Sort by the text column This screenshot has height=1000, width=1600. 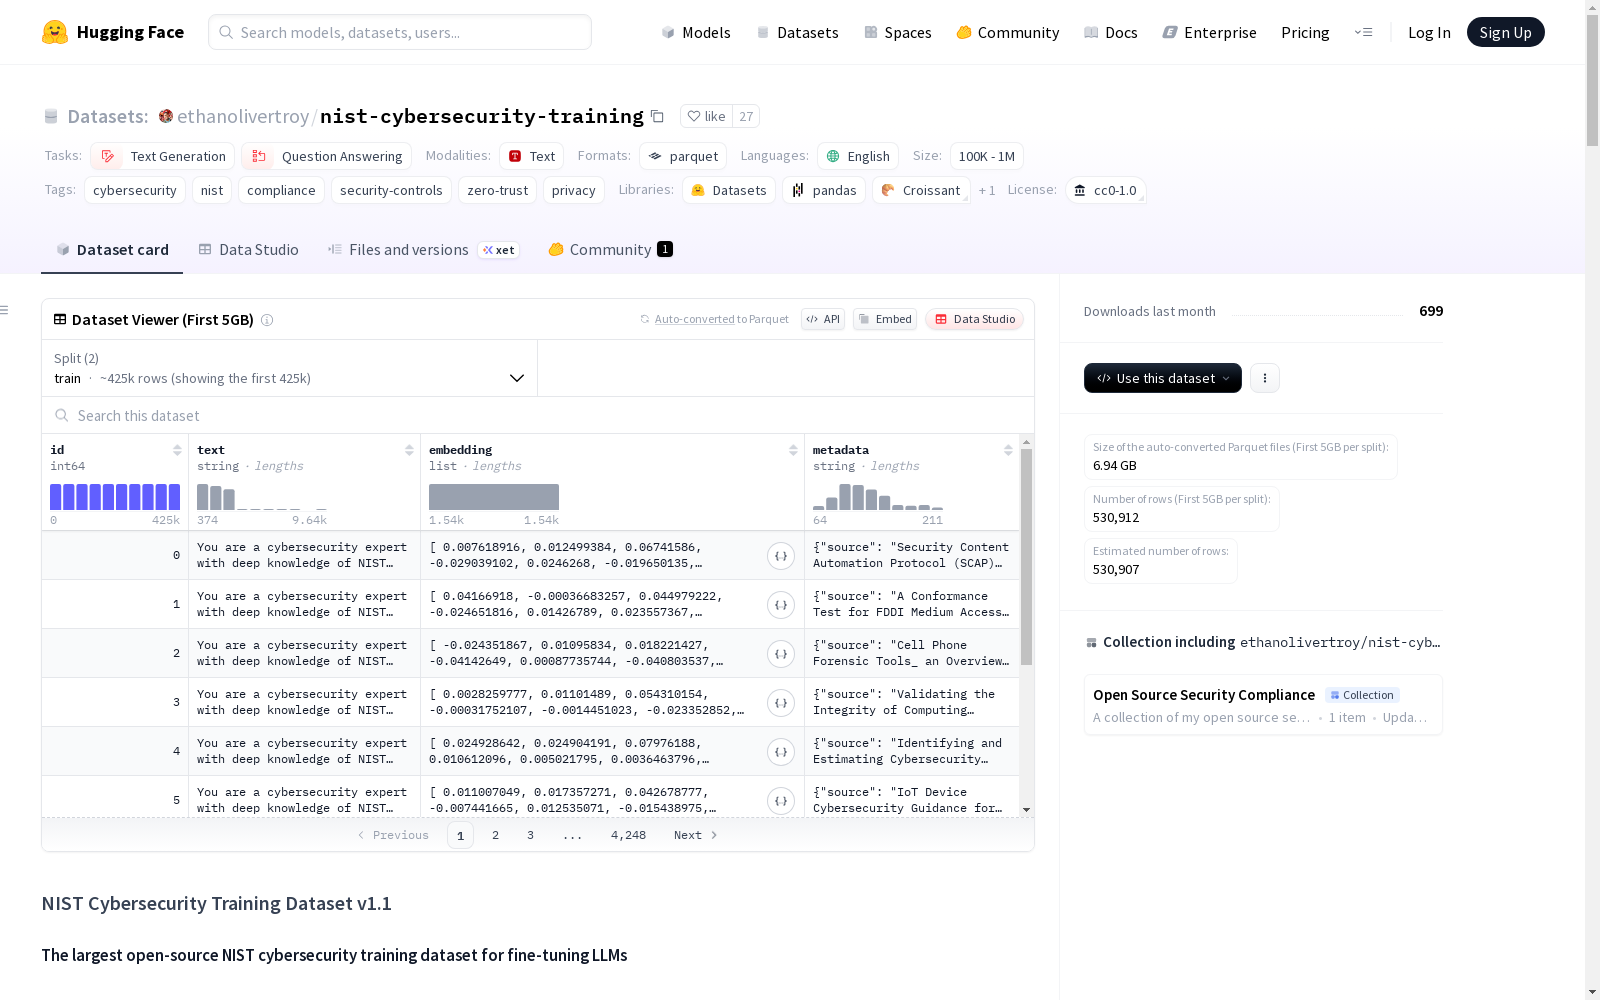pos(409,450)
